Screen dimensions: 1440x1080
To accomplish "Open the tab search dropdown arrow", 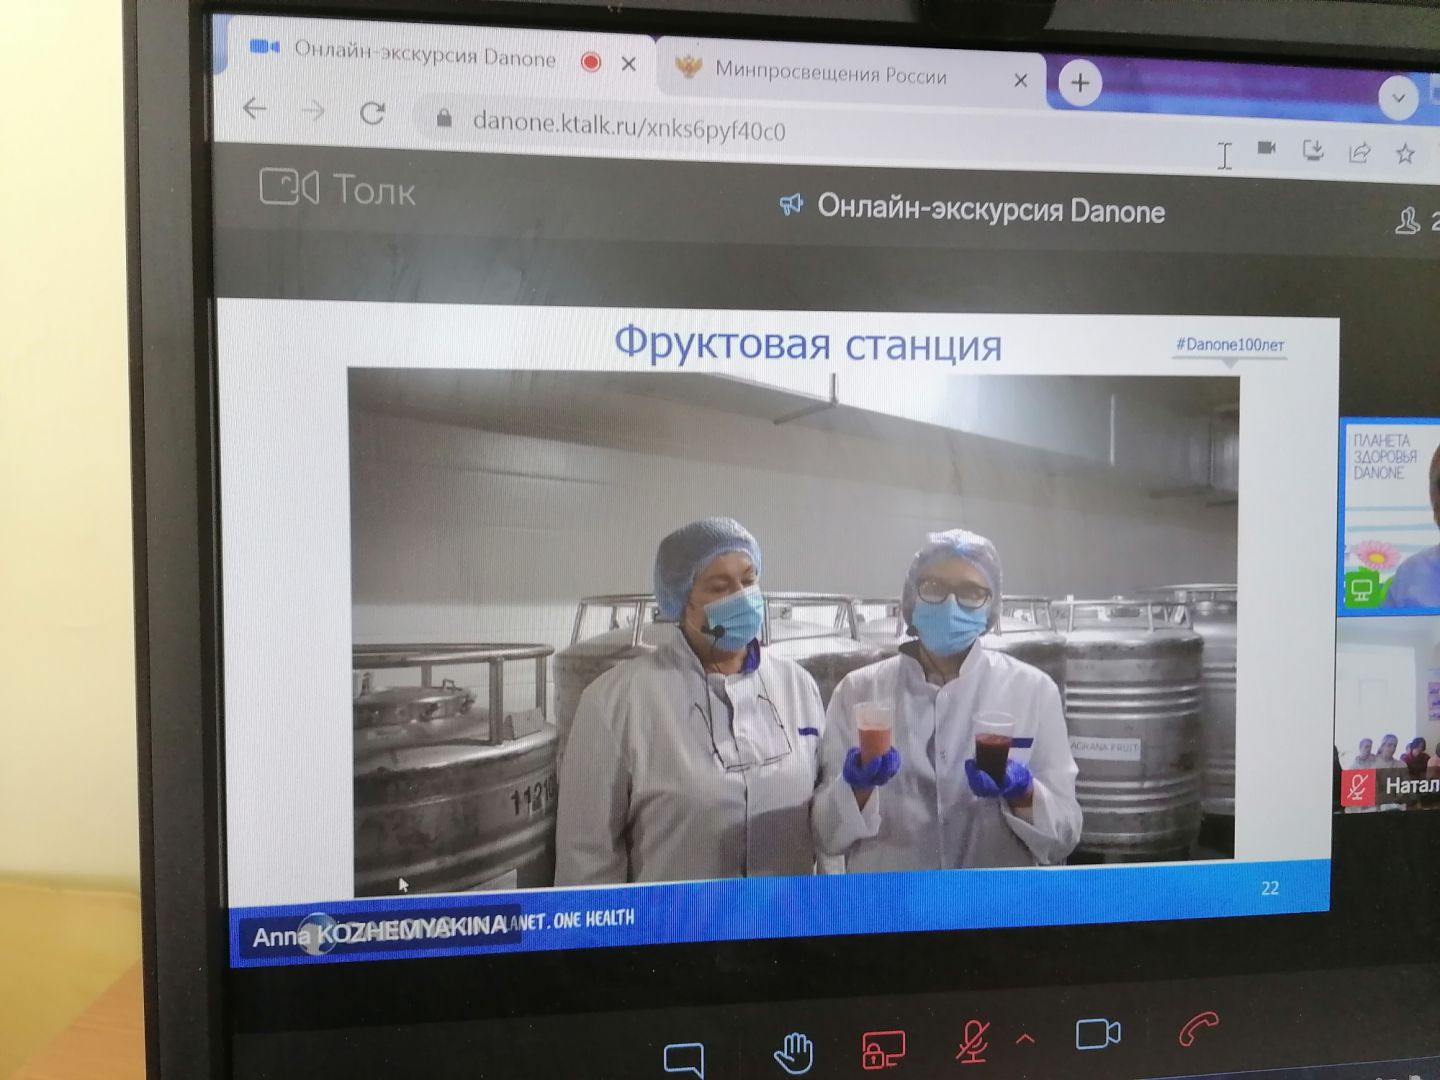I will (x=1398, y=98).
